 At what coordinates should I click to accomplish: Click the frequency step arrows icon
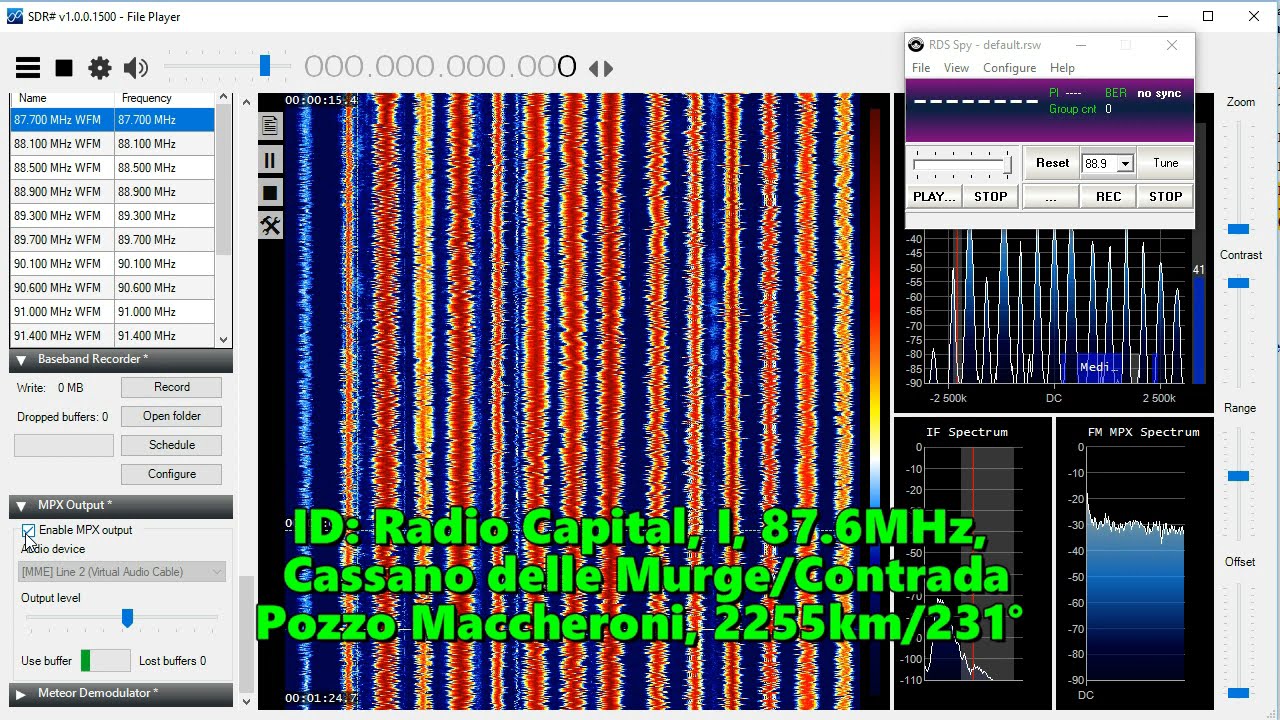click(600, 68)
